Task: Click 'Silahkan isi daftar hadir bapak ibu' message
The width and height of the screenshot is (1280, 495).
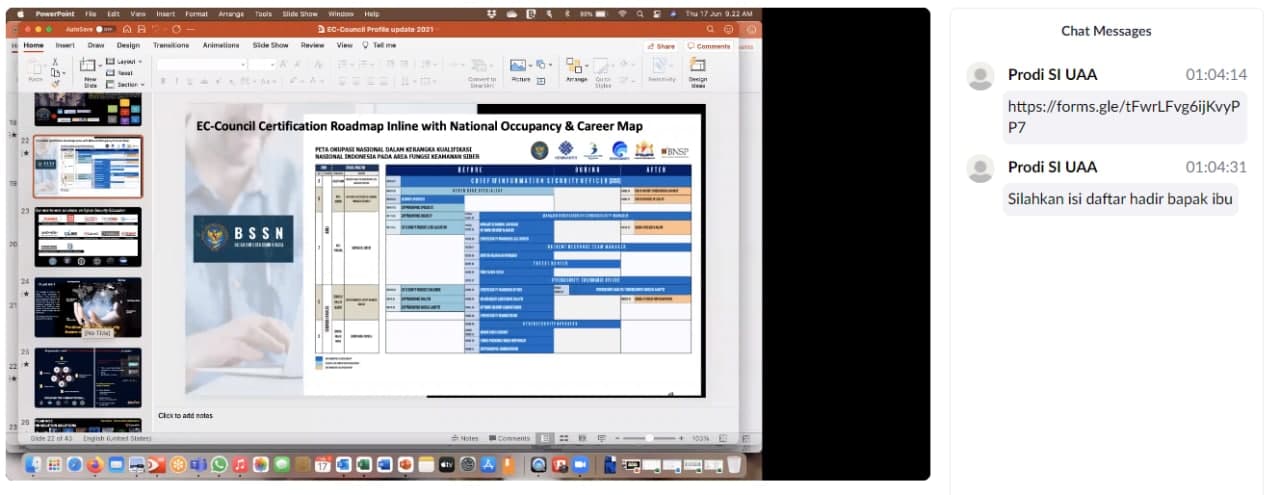Action: tap(1119, 198)
